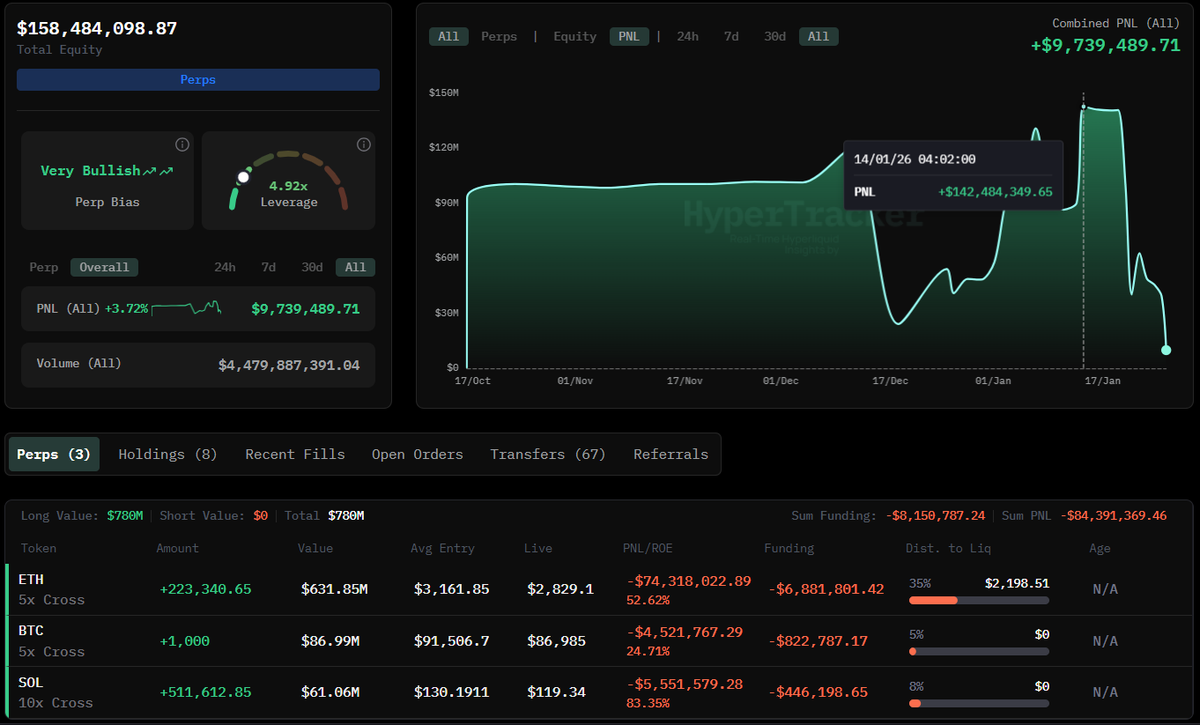Toggle the Overall view in summary panel

coord(104,267)
